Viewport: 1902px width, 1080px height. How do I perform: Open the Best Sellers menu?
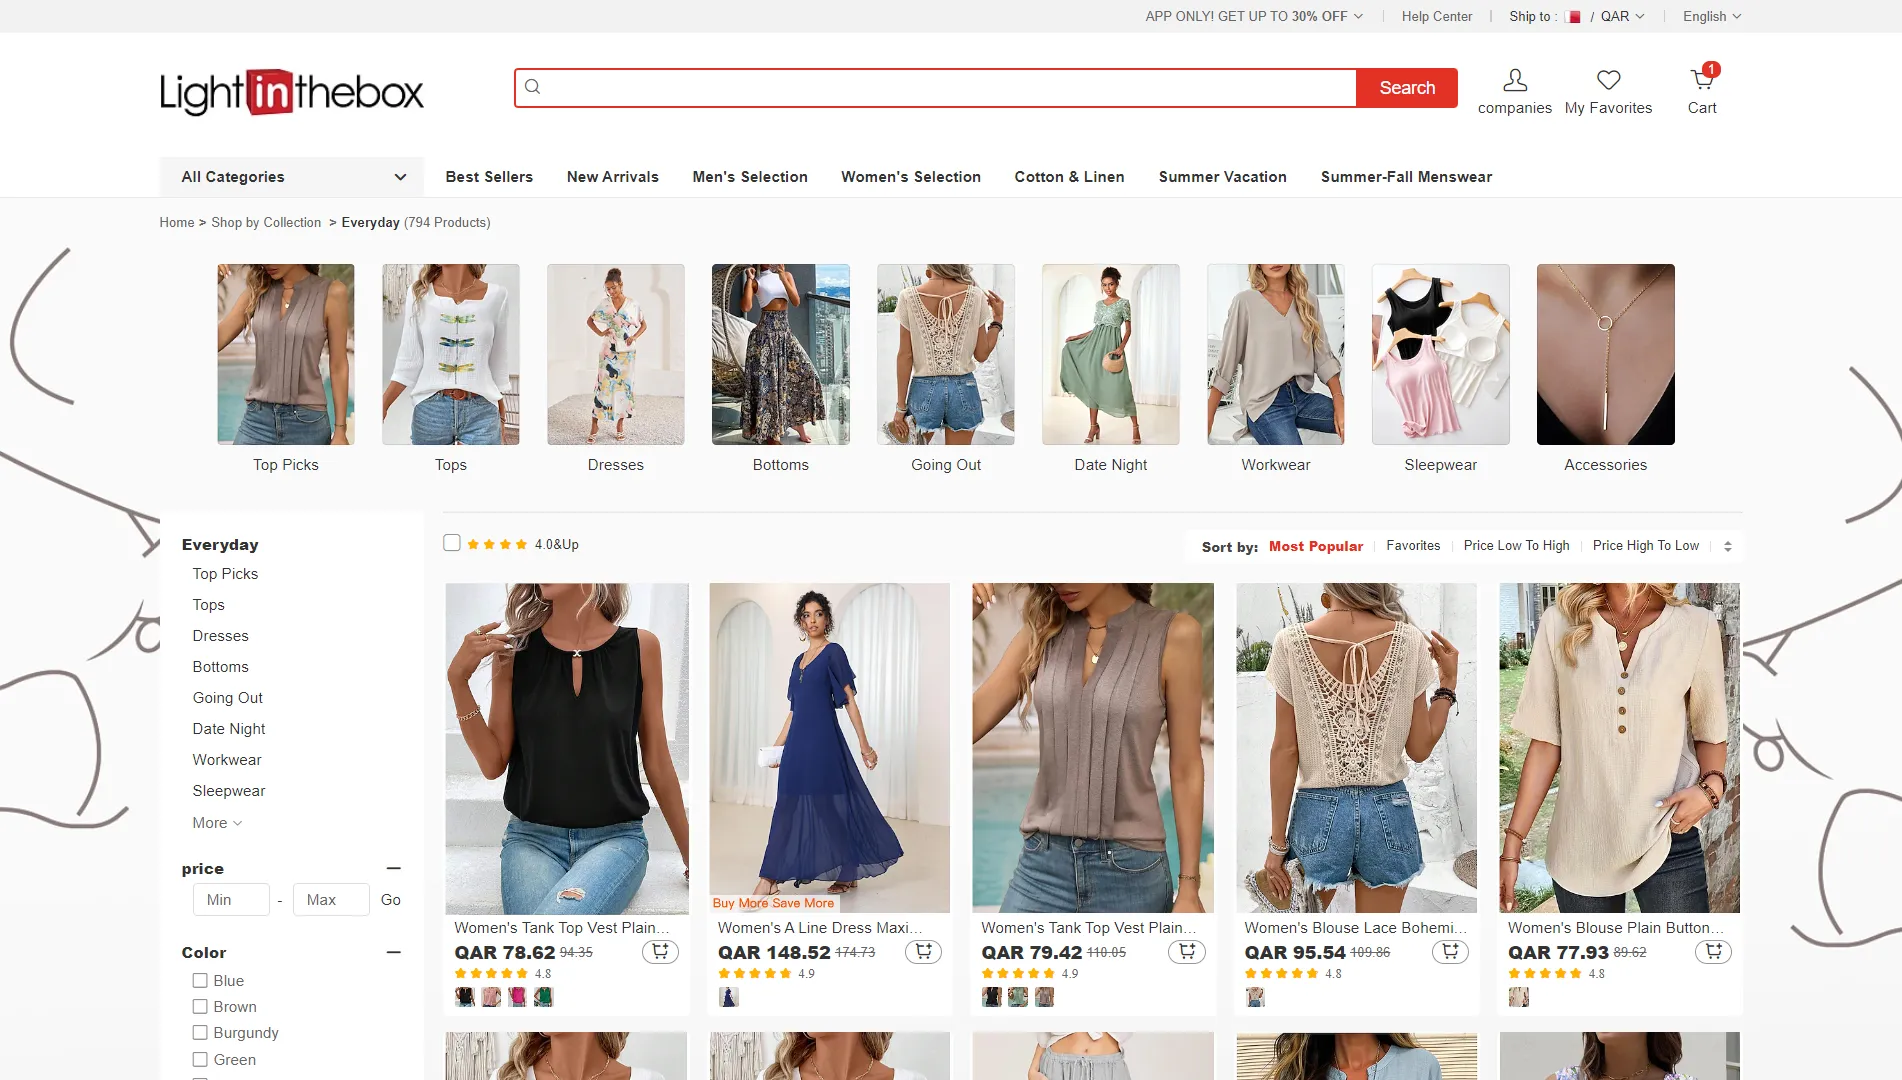click(489, 177)
